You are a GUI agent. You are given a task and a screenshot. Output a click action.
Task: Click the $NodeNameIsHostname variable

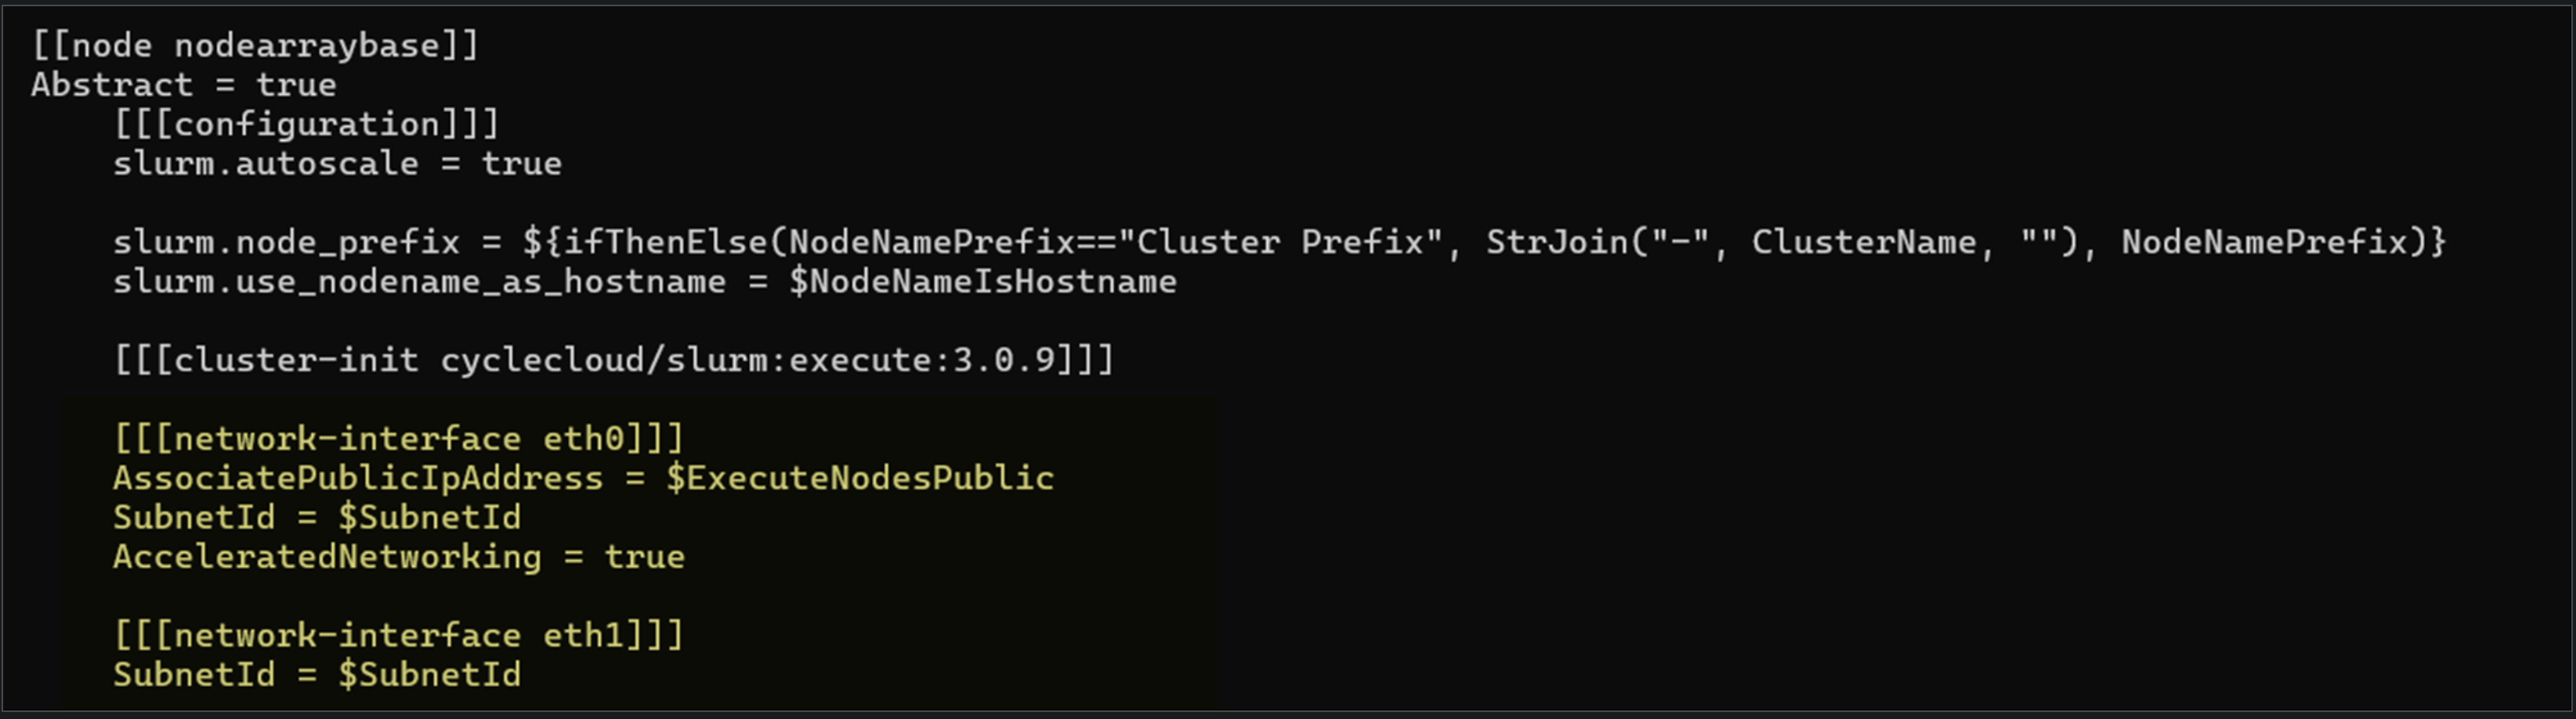pyautogui.click(x=982, y=282)
